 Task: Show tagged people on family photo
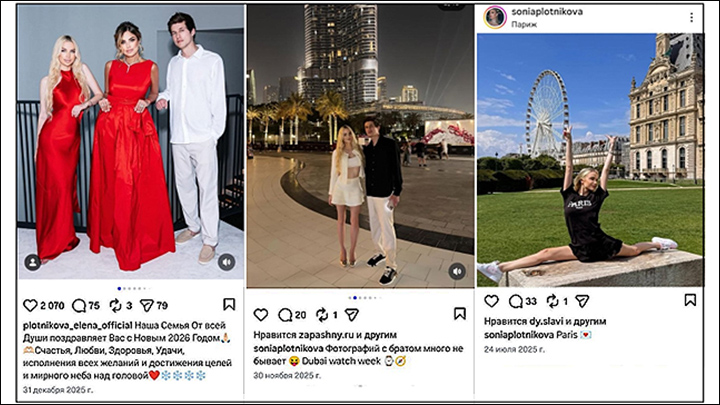click(x=33, y=262)
